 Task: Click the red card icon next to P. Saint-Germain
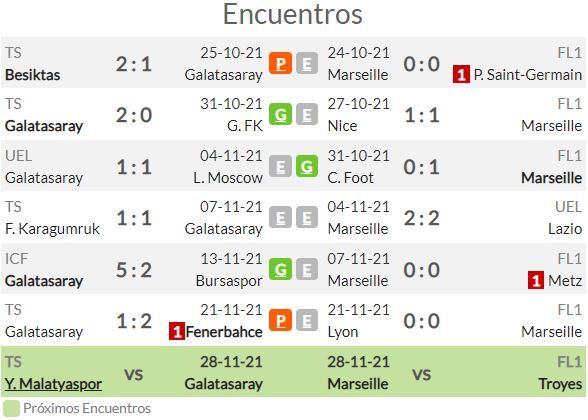pos(461,74)
